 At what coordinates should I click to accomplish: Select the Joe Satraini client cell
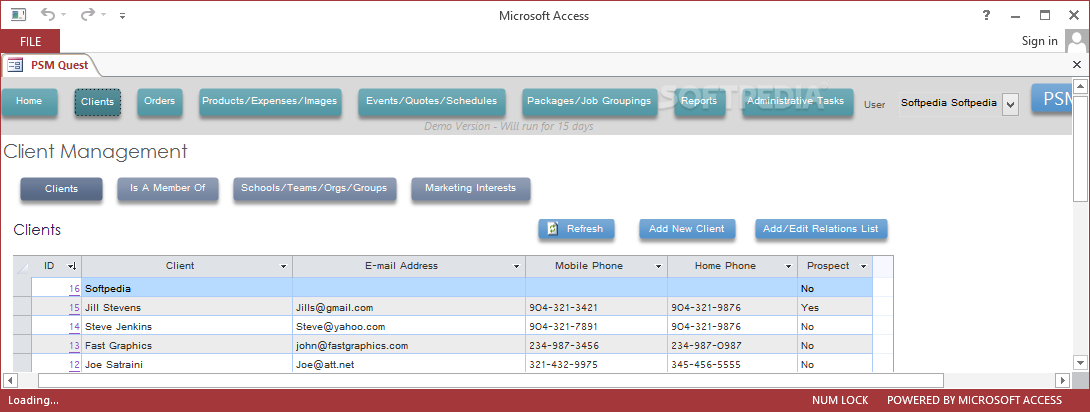[x=187, y=364]
